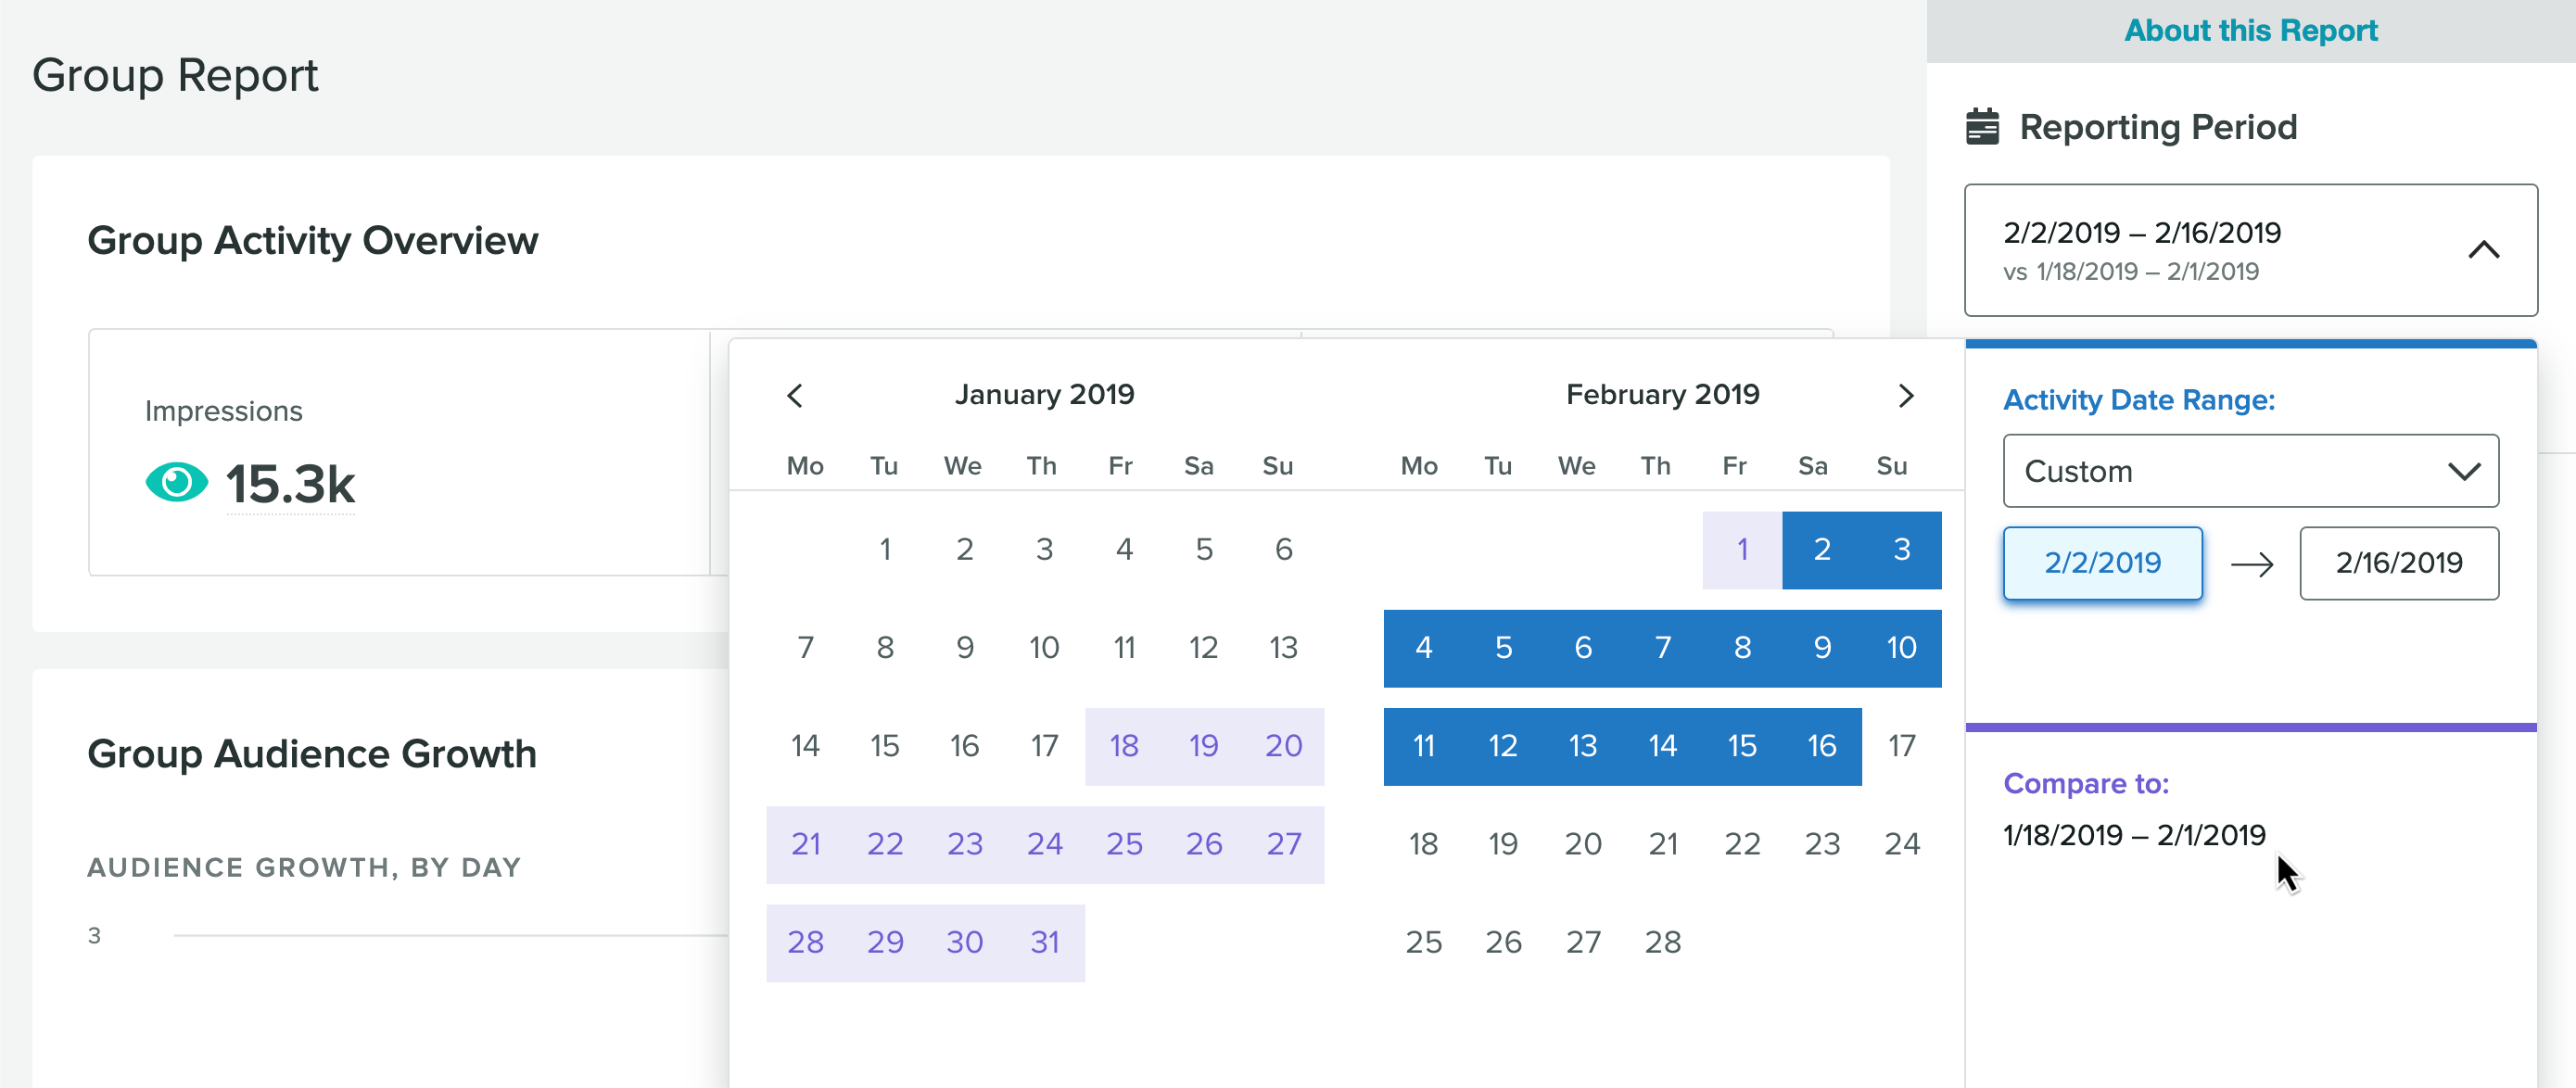Select January 31 in the calendar

click(x=1045, y=942)
